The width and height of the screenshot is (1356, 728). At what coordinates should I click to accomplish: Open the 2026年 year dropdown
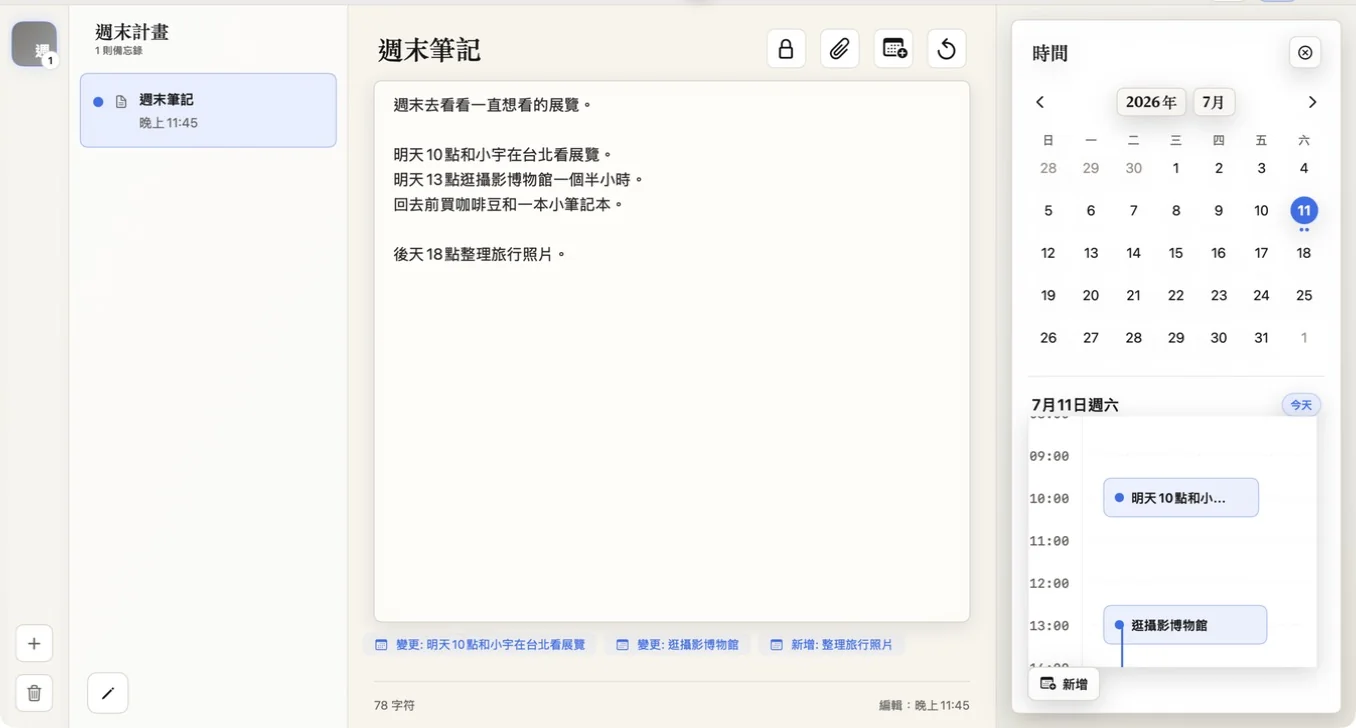(1151, 102)
